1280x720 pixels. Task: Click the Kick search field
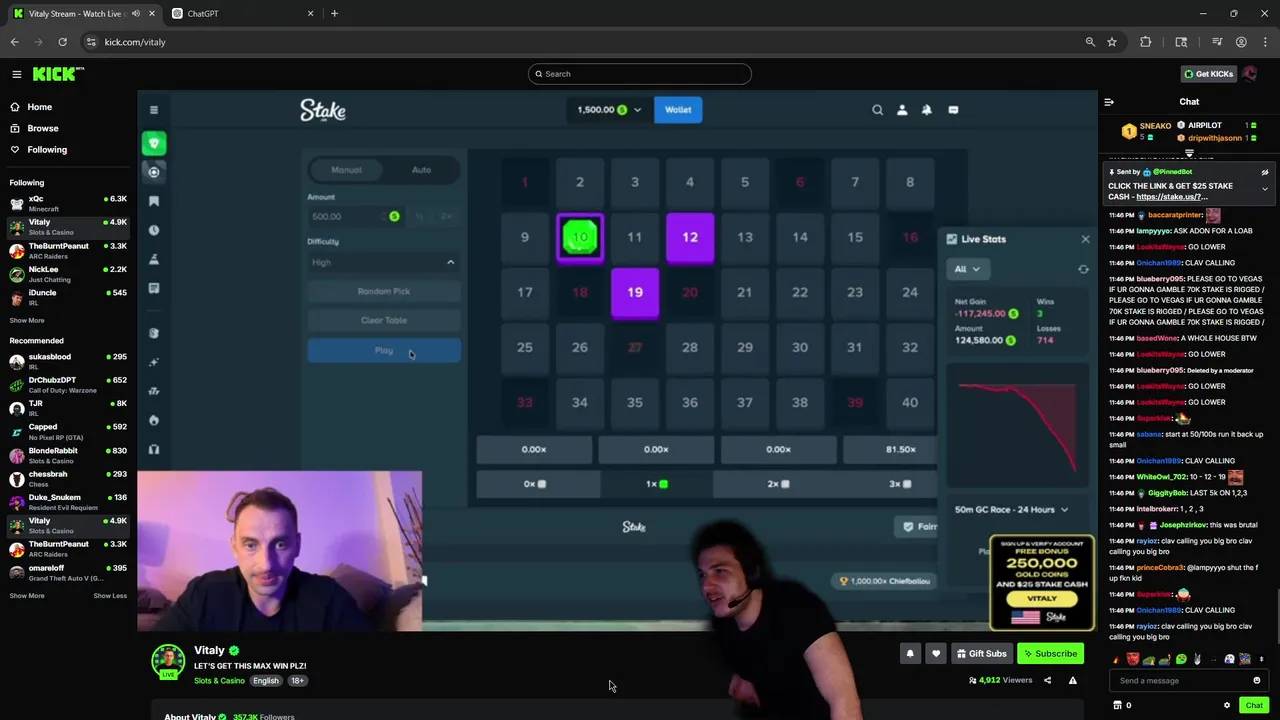click(639, 74)
